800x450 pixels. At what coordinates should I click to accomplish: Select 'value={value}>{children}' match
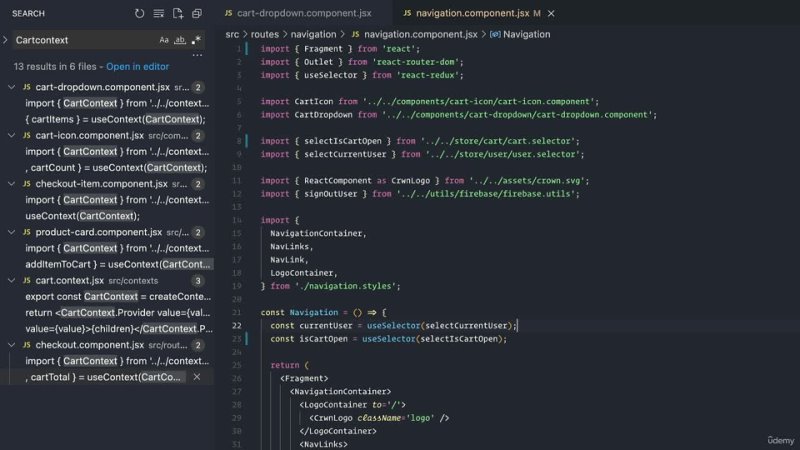coord(119,329)
